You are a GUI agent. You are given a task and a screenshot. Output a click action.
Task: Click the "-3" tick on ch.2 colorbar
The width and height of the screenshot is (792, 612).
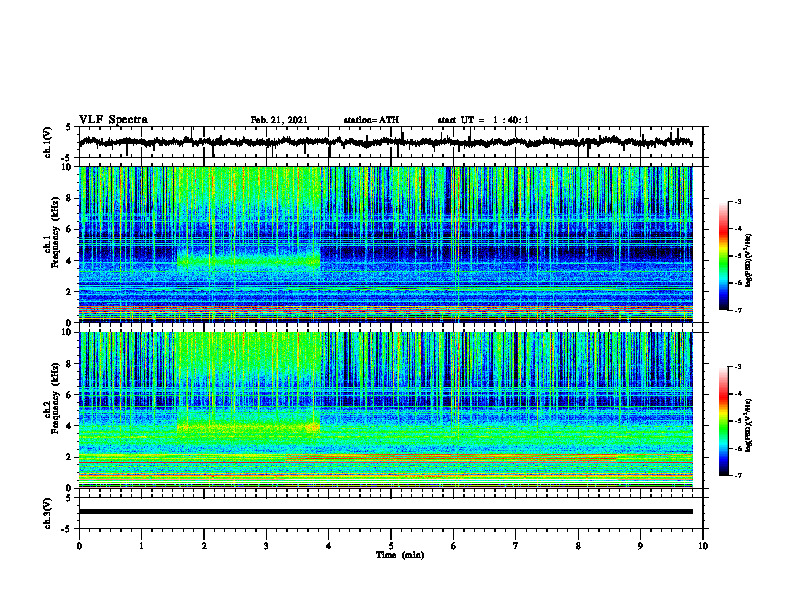tap(737, 367)
